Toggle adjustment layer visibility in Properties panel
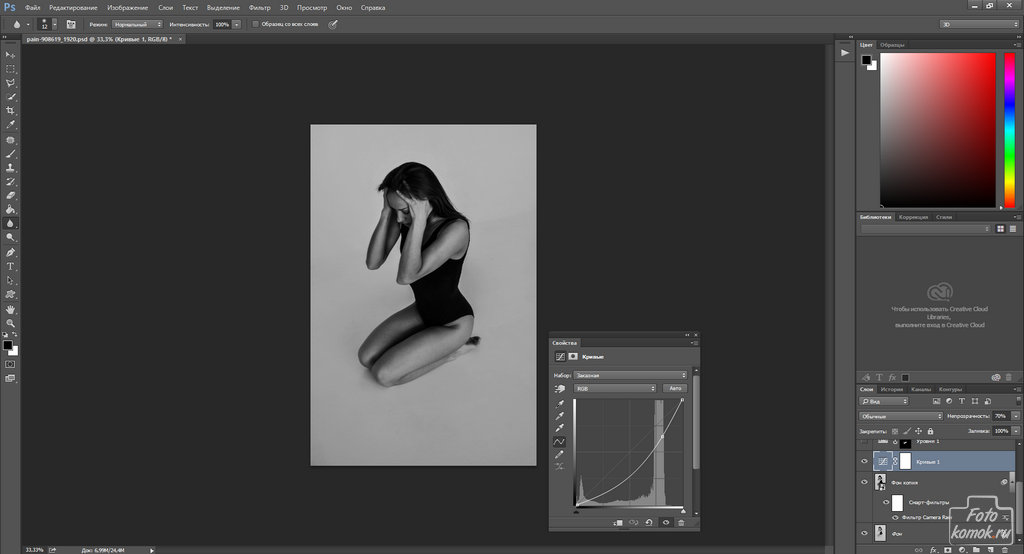Viewport: 1024px width, 554px height. point(665,523)
